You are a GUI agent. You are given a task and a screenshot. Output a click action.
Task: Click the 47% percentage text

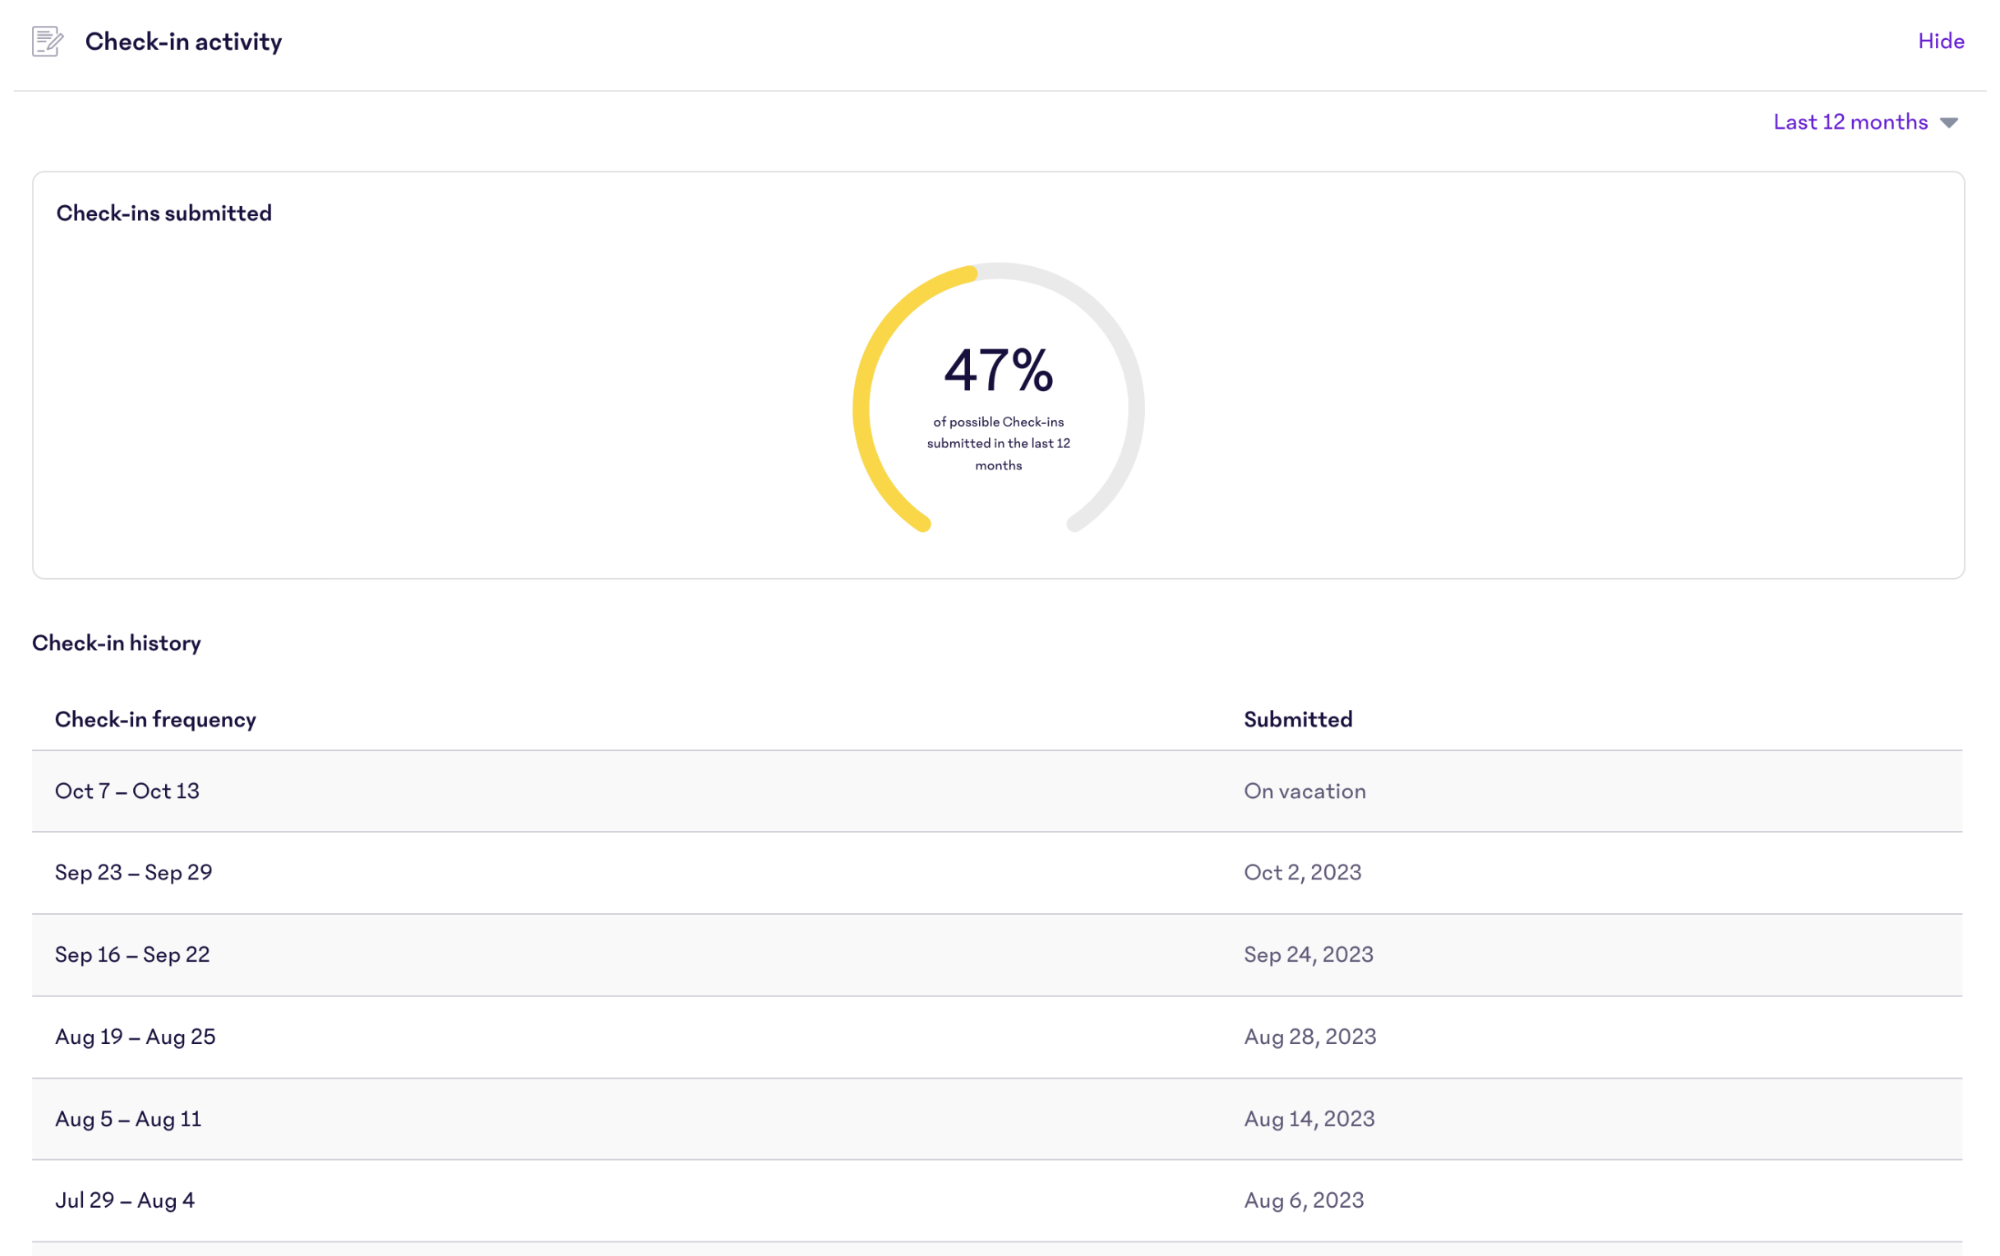(x=998, y=370)
